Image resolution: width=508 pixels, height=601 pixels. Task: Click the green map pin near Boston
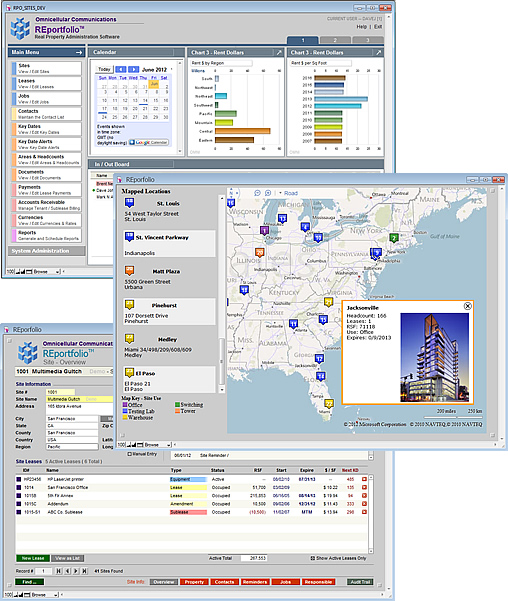click(394, 238)
